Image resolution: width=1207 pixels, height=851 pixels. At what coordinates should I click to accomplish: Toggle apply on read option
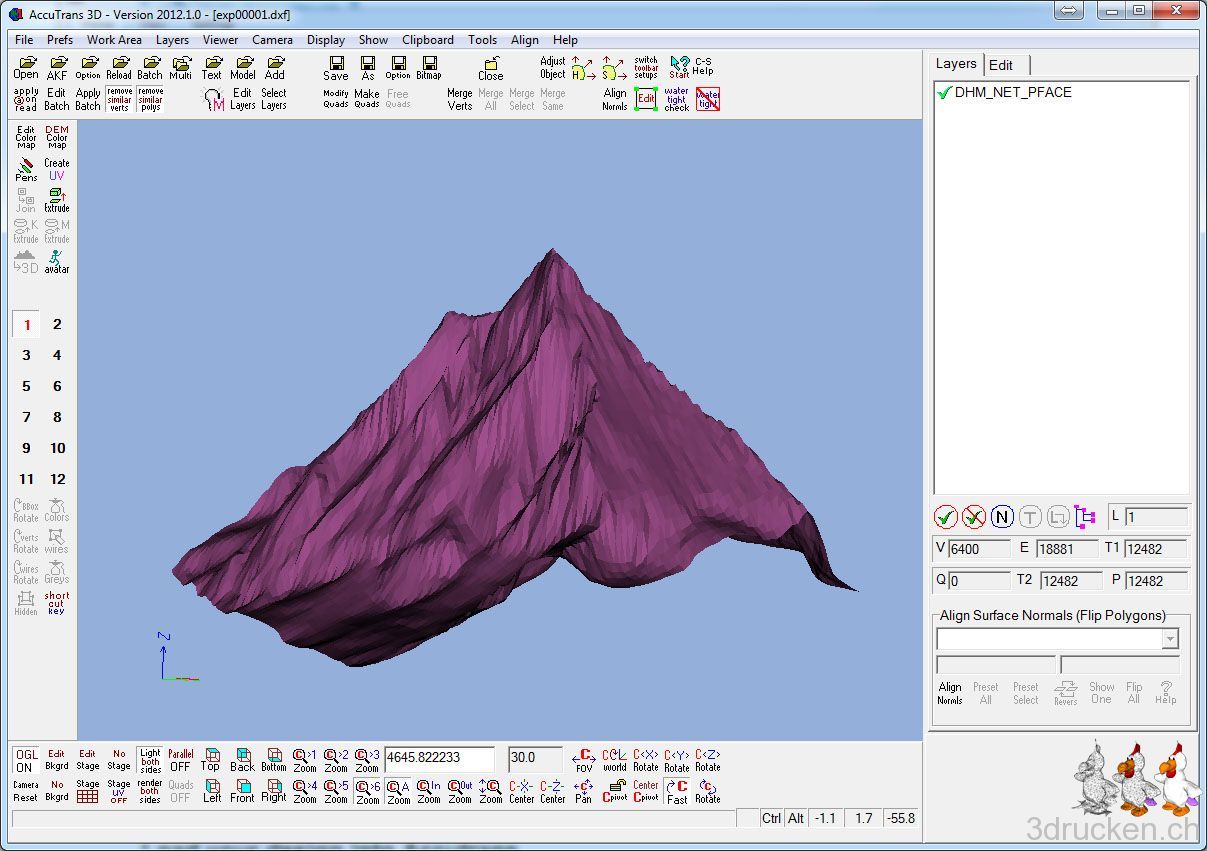coord(26,99)
